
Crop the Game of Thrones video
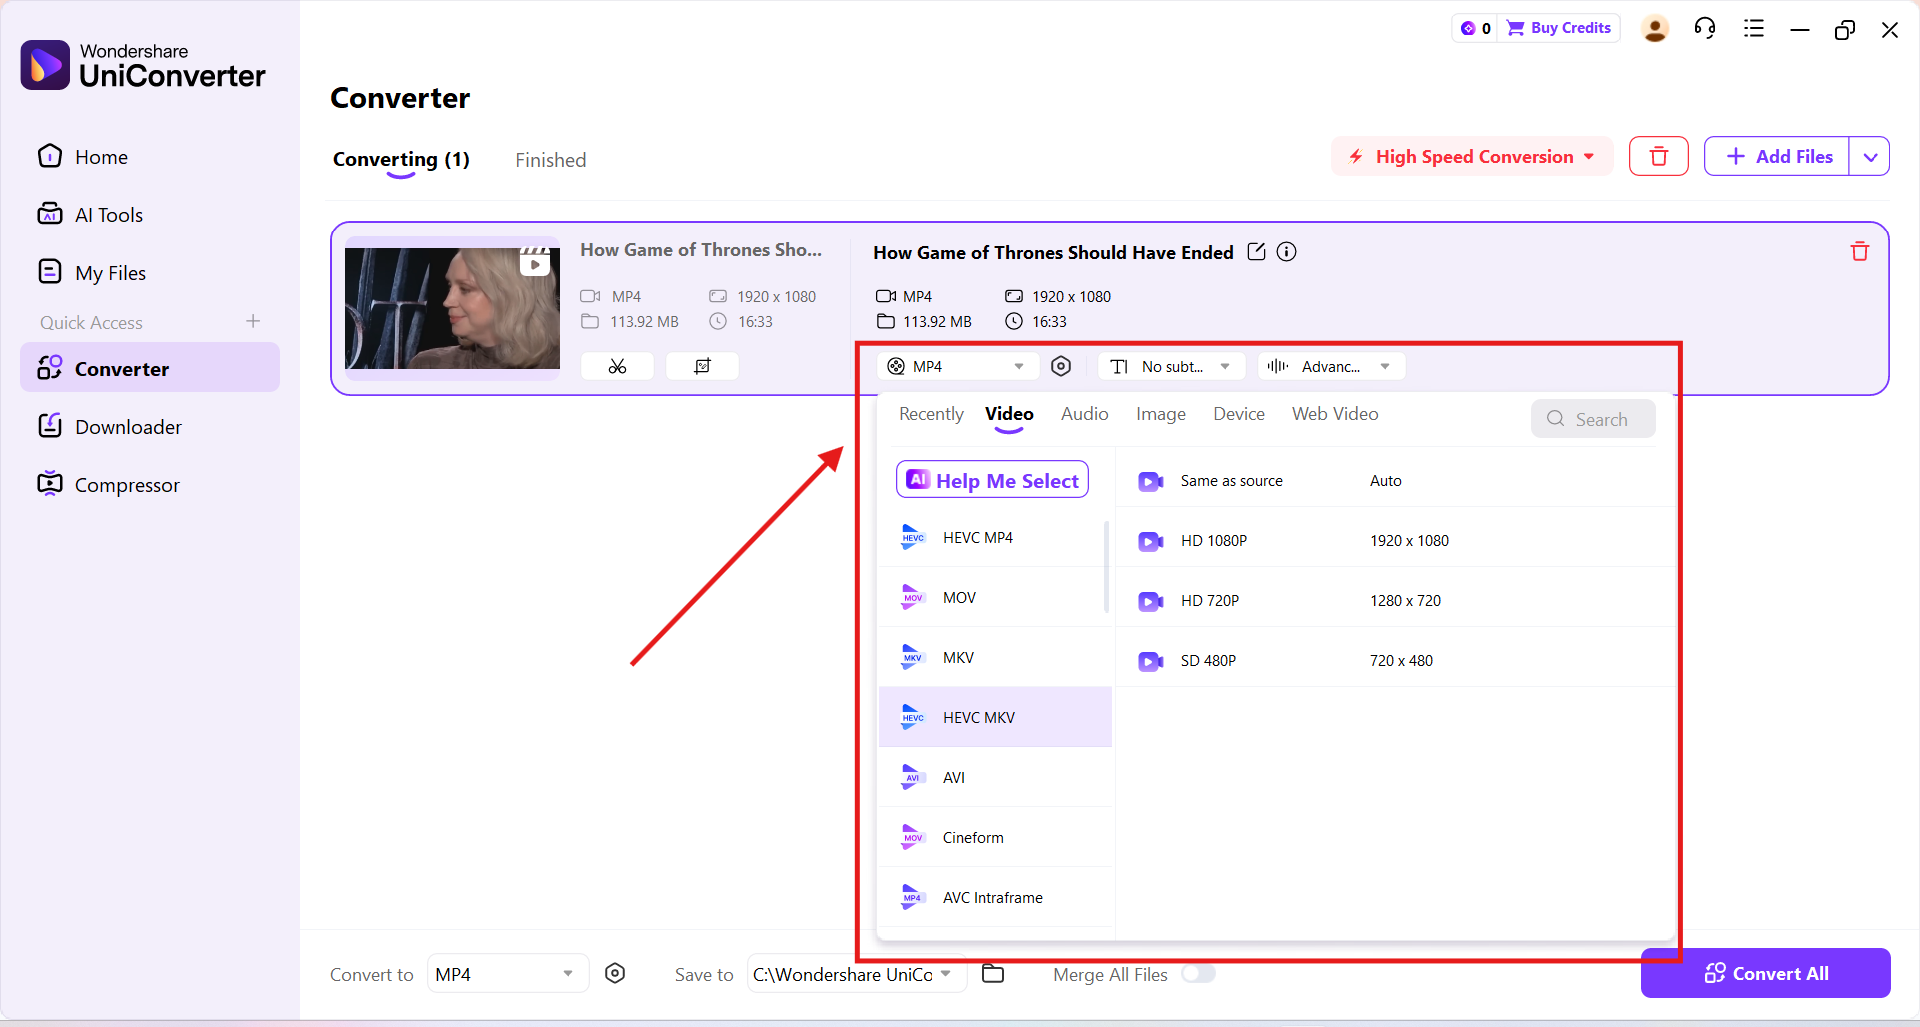pyautogui.click(x=702, y=366)
